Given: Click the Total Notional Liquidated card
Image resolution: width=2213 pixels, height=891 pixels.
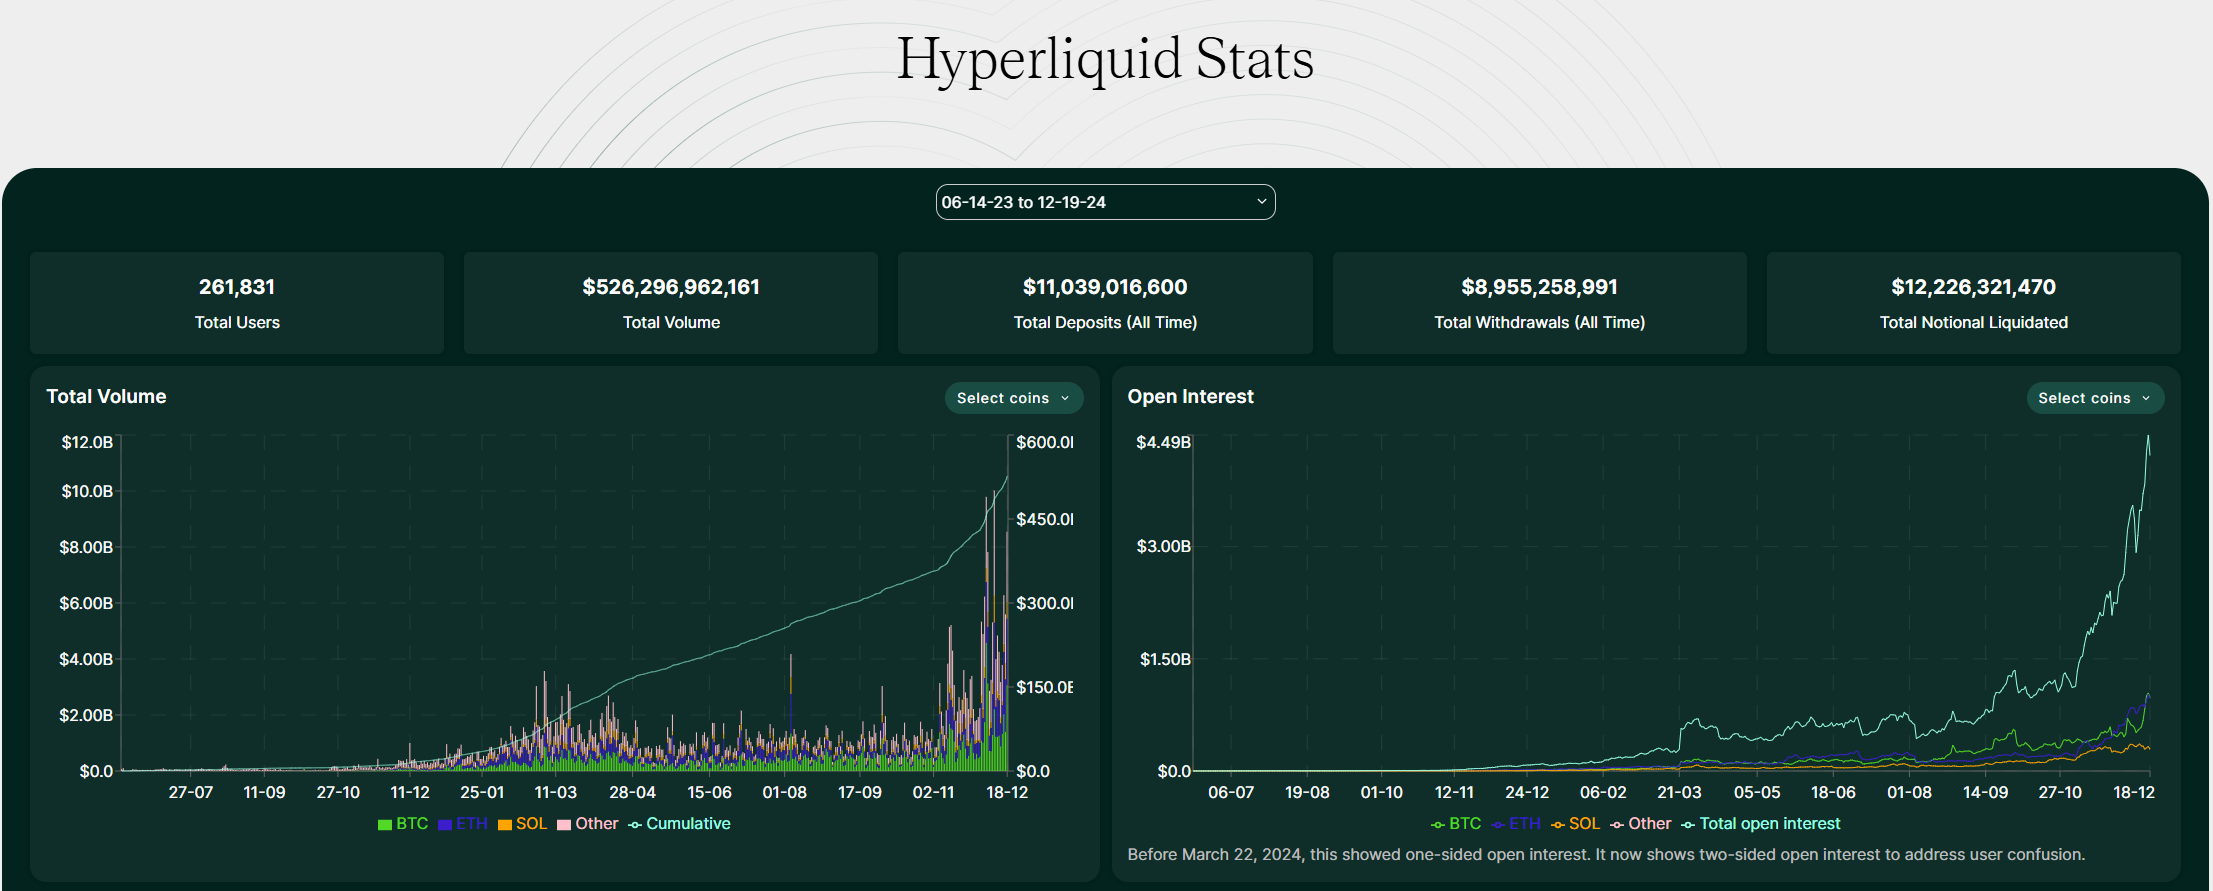Looking at the screenshot, I should [1973, 303].
